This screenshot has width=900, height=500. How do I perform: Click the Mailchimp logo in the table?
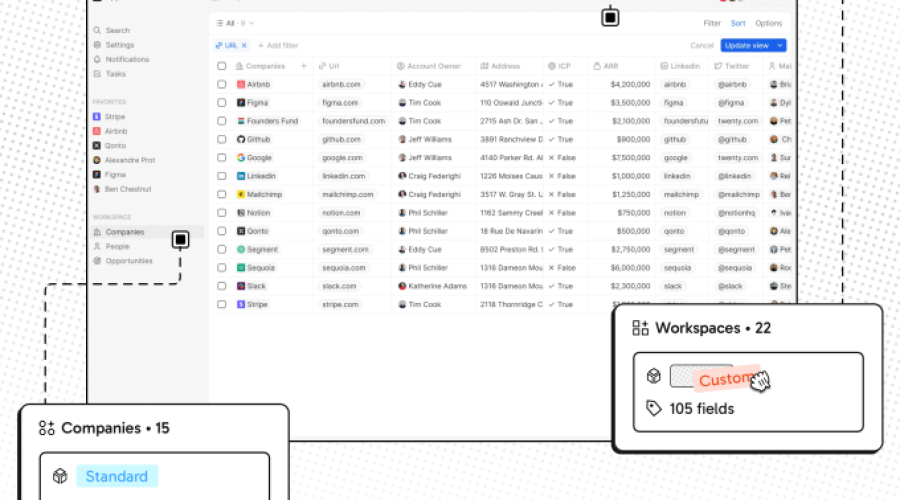241,195
